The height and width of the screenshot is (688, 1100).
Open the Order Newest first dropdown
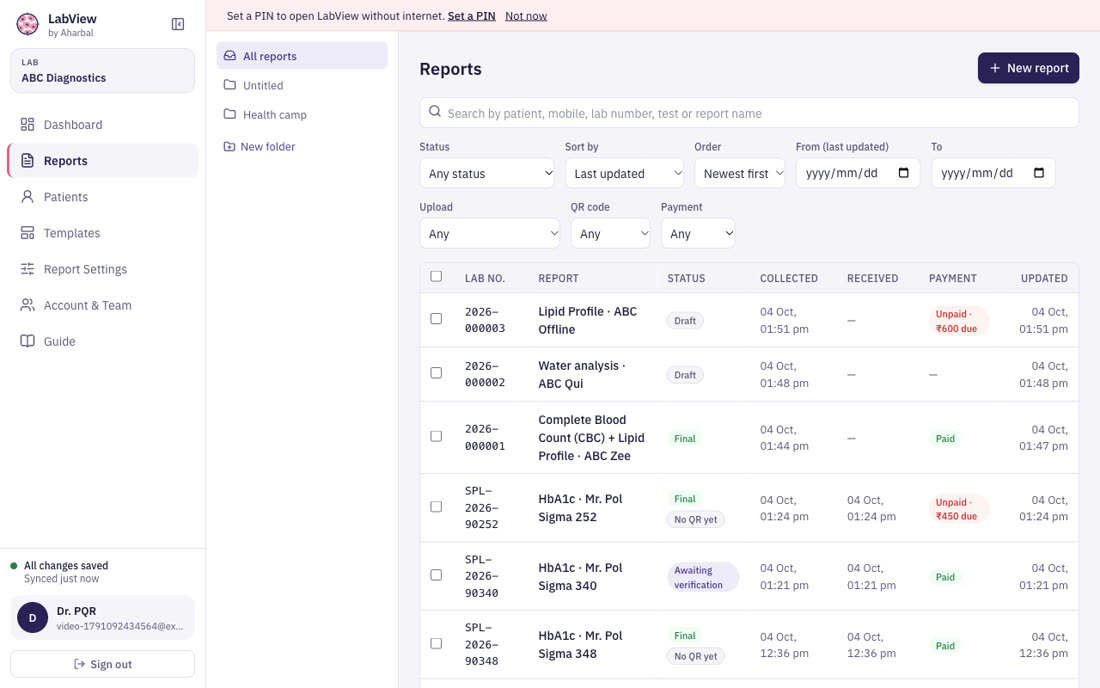tap(739, 173)
